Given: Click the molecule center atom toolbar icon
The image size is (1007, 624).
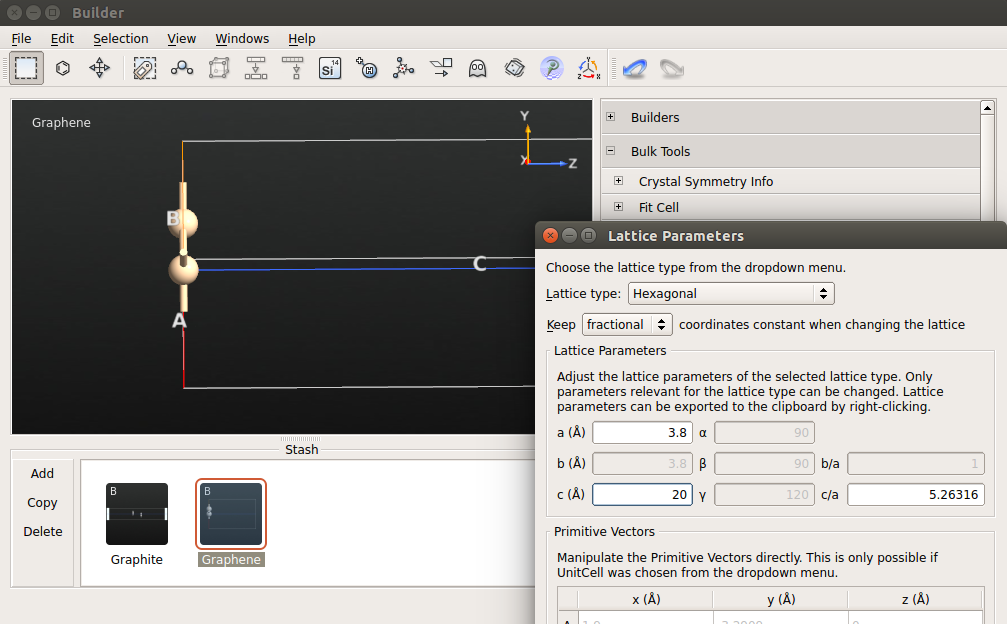Looking at the screenshot, I should coord(403,67).
